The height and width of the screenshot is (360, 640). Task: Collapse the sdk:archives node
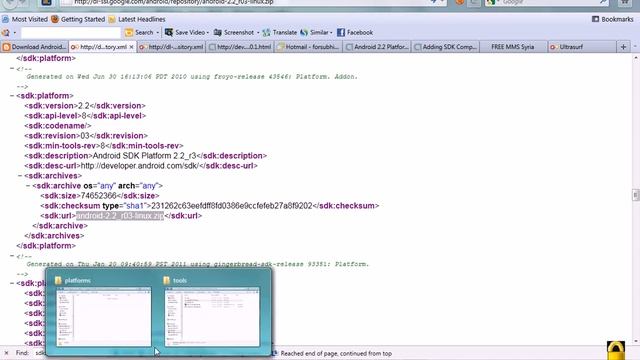[x=20, y=176]
